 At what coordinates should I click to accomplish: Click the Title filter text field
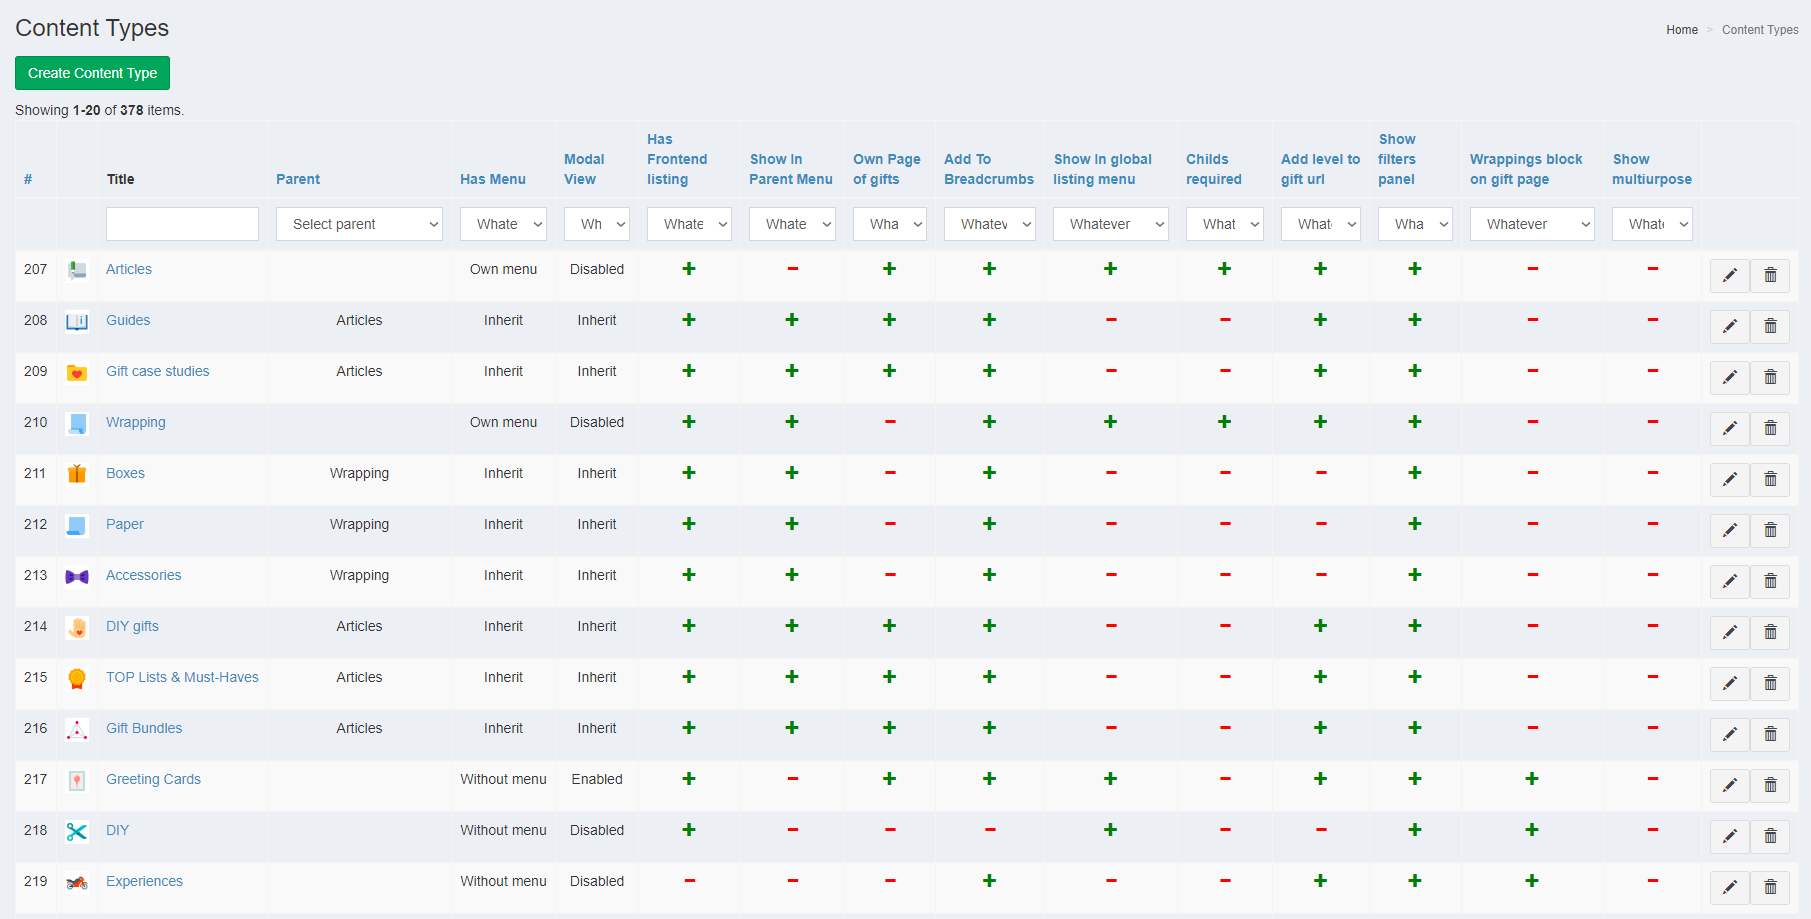point(182,224)
